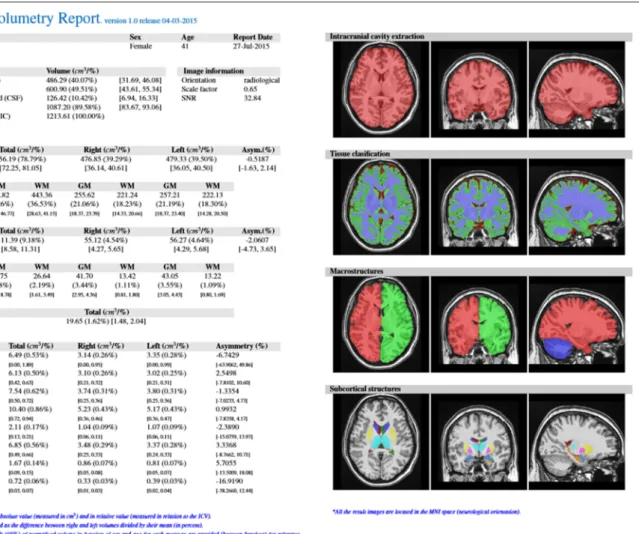Click the total value 10.40 (0.86%)
Image resolution: width=639 pixels, height=534 pixels.
point(30,409)
